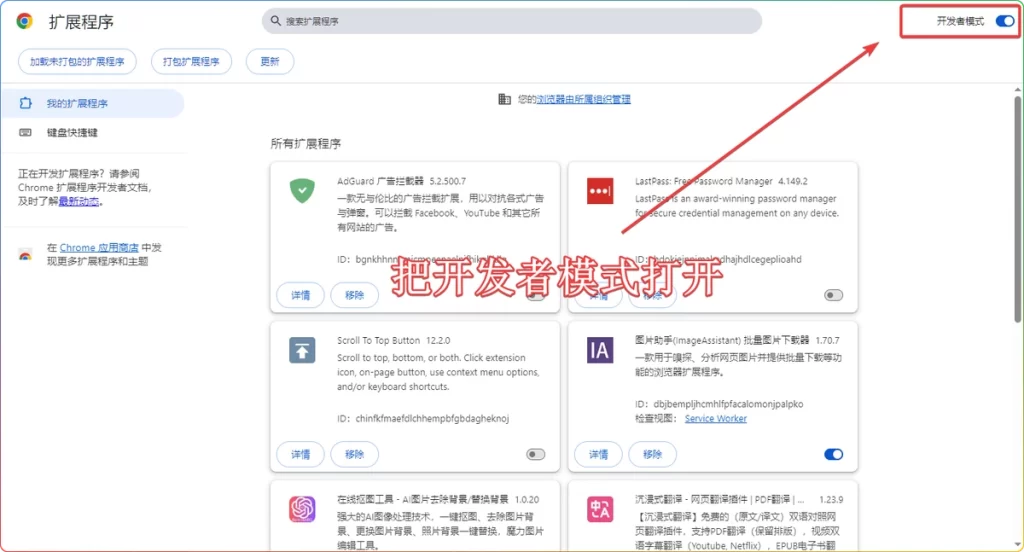Click the Chrome logo icon in header
This screenshot has width=1024, height=552.
point(25,22)
